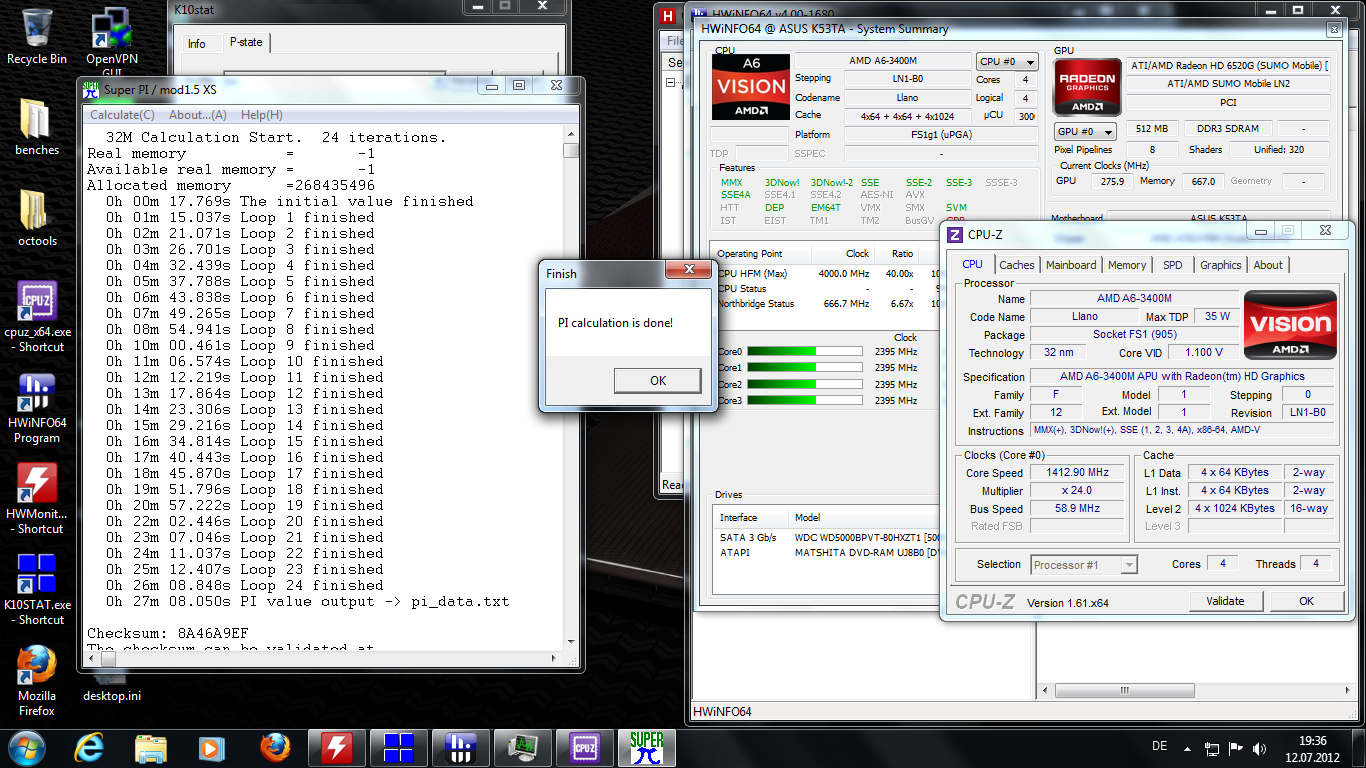Open Processor #1 selection dropdown in CPU-Z
Image resolution: width=1366 pixels, height=768 pixels.
tap(1084, 565)
